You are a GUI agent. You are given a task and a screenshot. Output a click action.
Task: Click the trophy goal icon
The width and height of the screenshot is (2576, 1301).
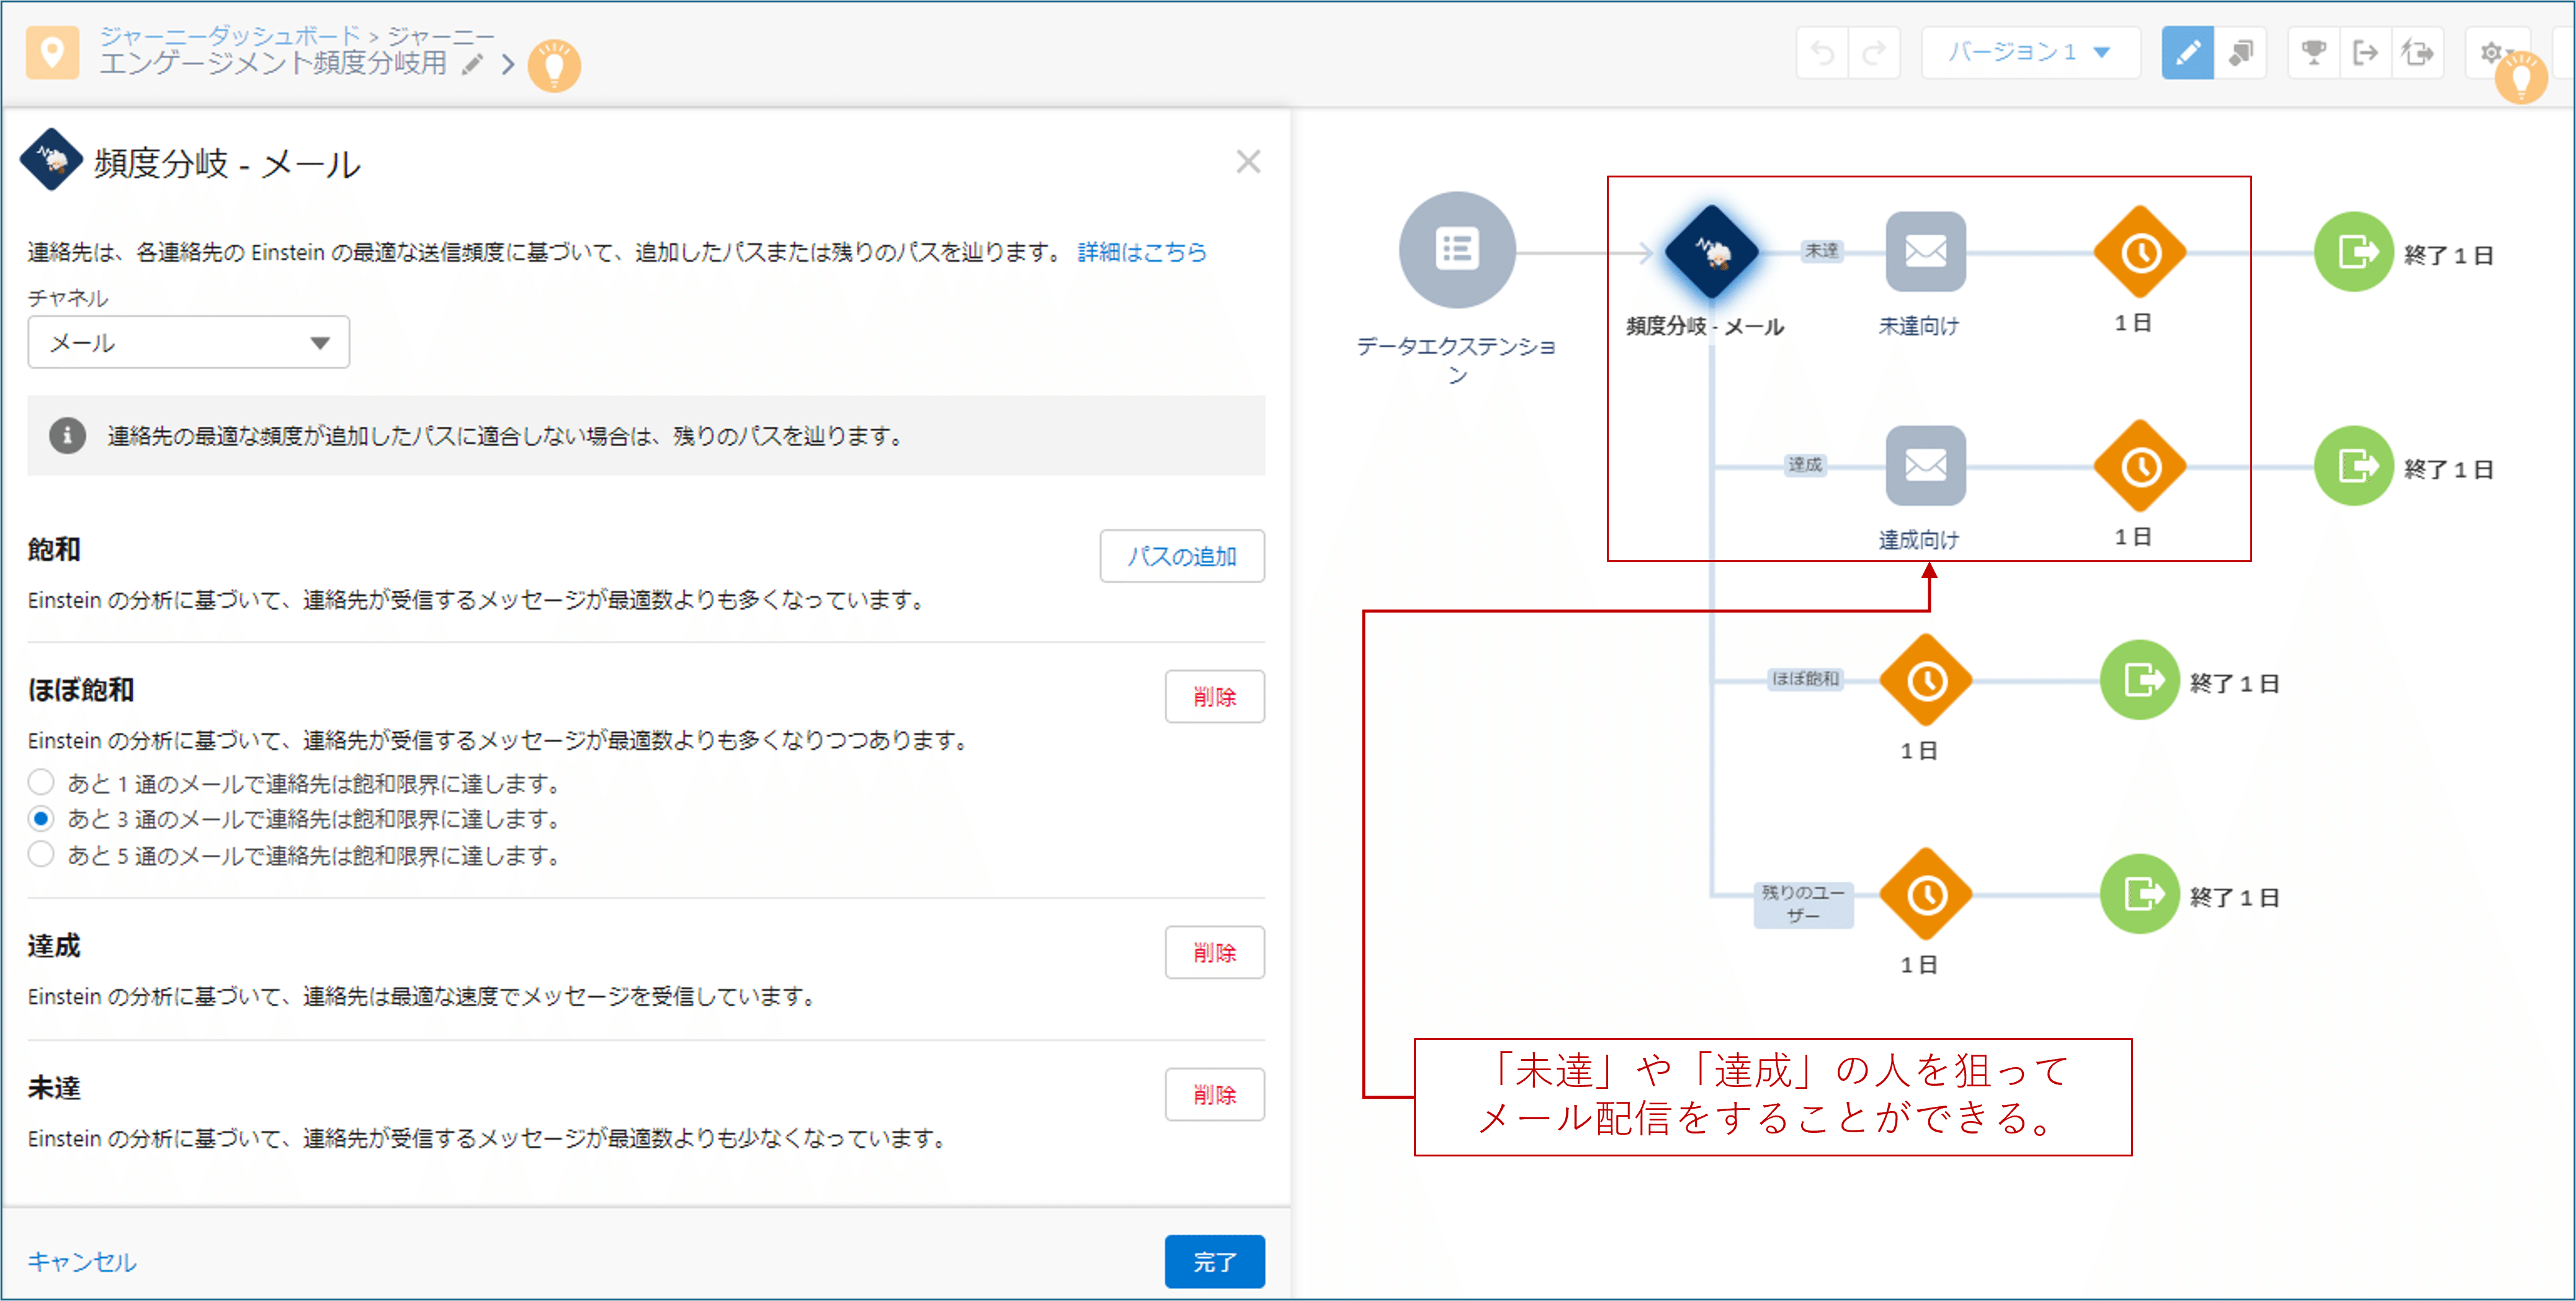pos(2313,53)
